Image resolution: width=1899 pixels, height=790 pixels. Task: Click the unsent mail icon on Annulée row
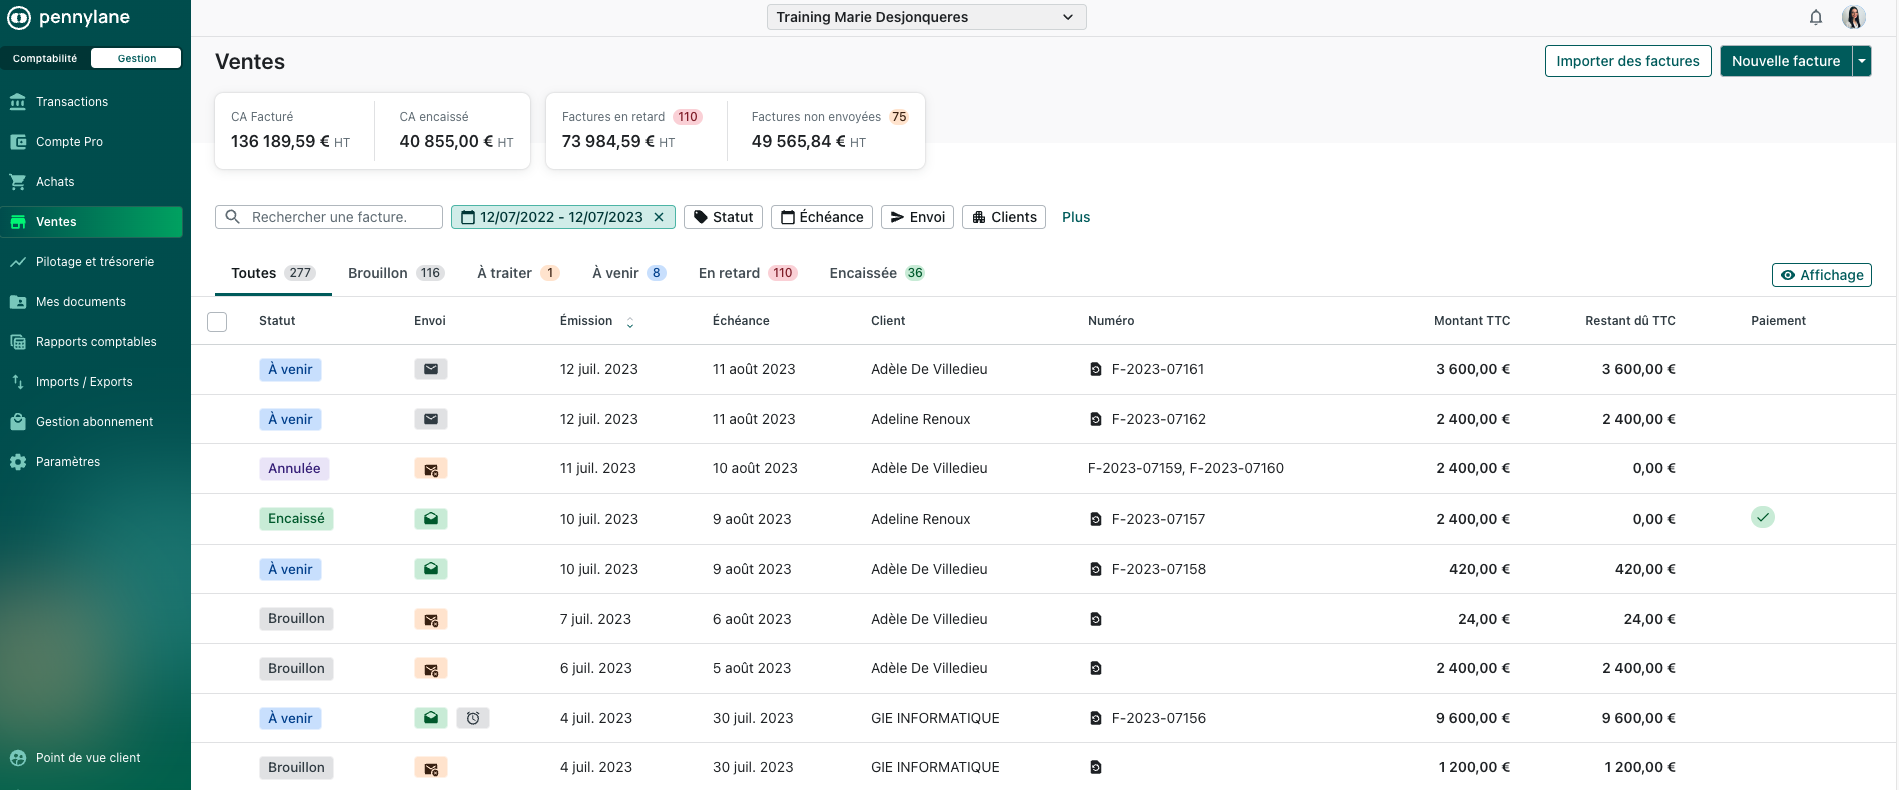pyautogui.click(x=431, y=469)
